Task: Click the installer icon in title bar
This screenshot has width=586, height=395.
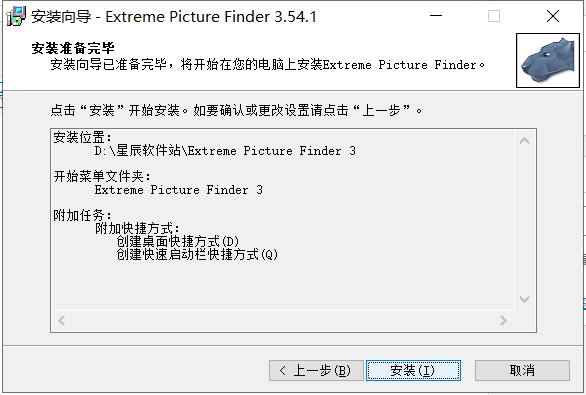Action: tap(16, 16)
